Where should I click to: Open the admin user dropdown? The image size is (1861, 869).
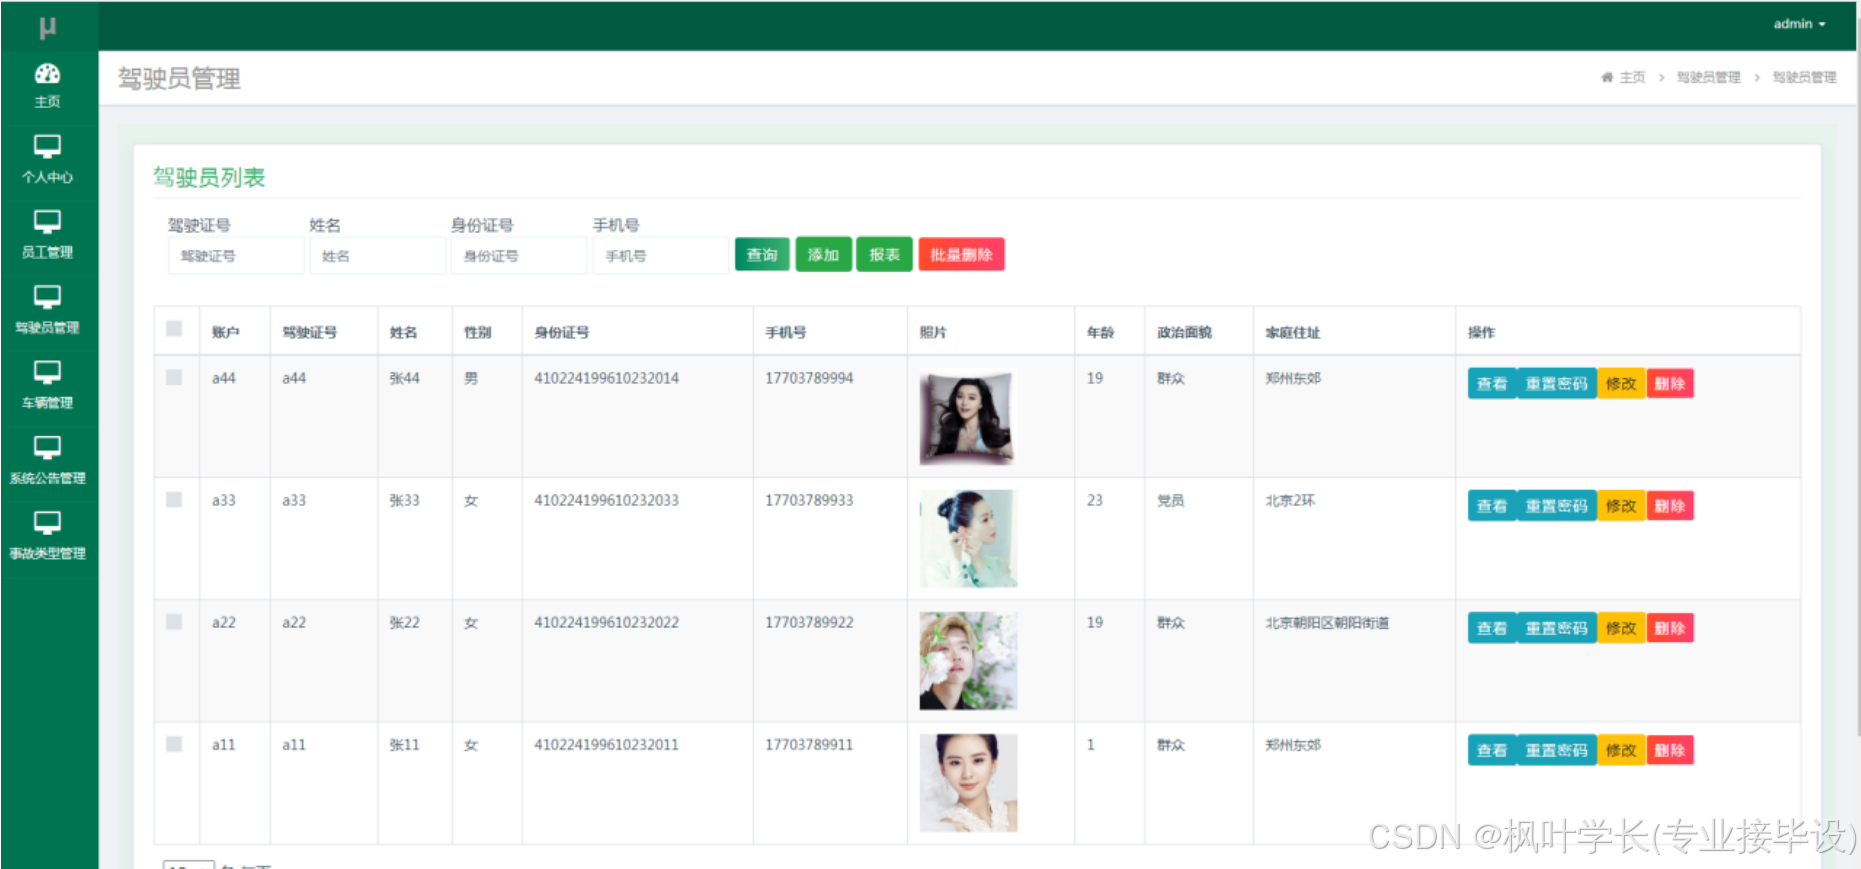[x=1799, y=24]
